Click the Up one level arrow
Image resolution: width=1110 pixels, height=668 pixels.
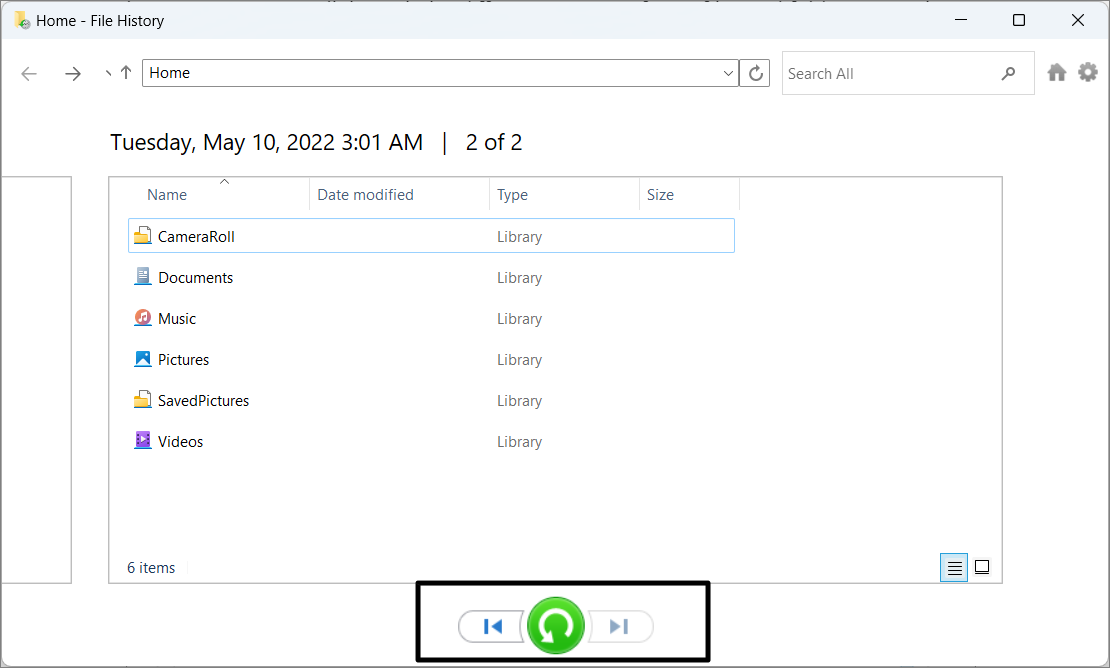click(x=126, y=72)
